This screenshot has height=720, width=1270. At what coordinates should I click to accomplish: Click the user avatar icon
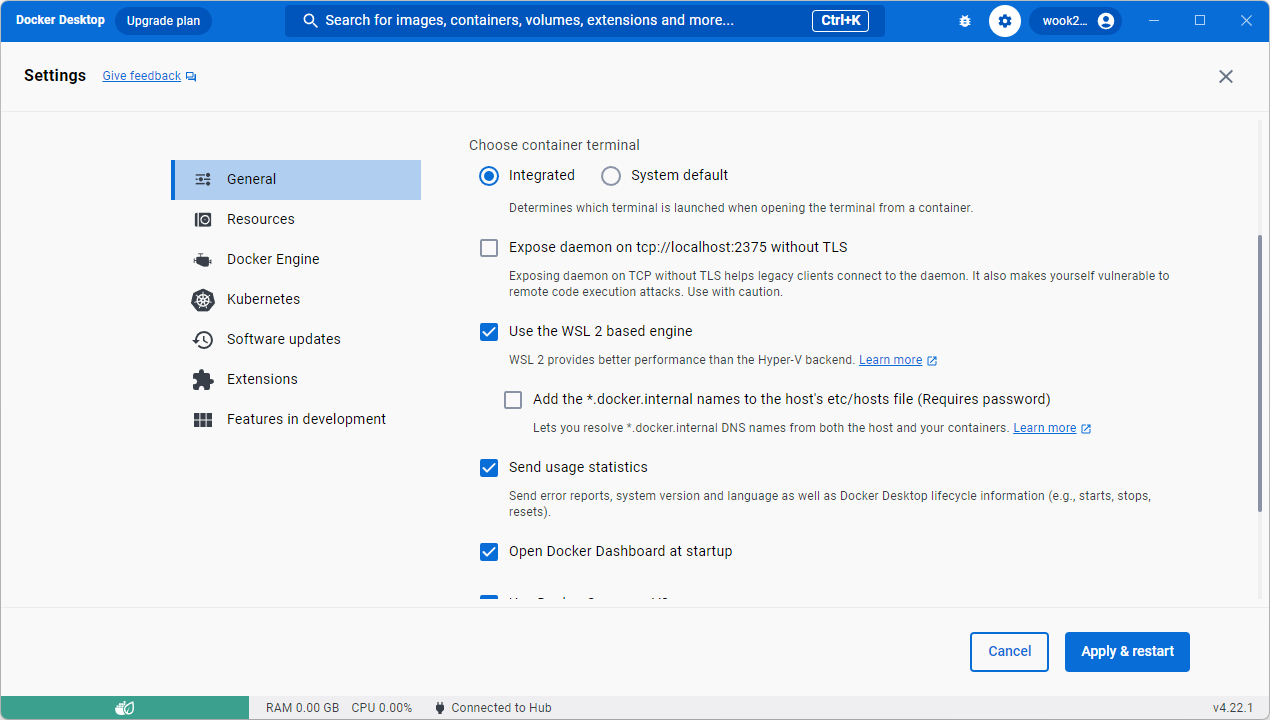pyautogui.click(x=1106, y=21)
